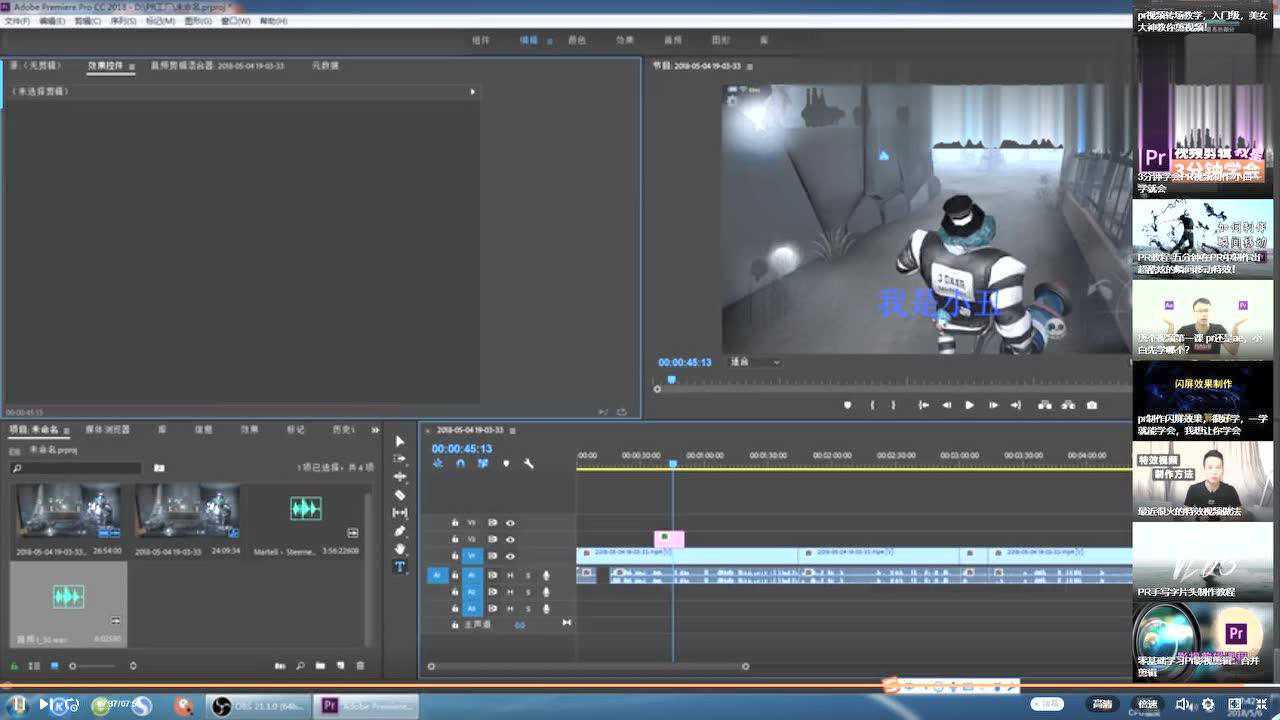The height and width of the screenshot is (720, 1280).
Task: Expand the arrow beside (未选择剪辑)
Action: click(473, 92)
